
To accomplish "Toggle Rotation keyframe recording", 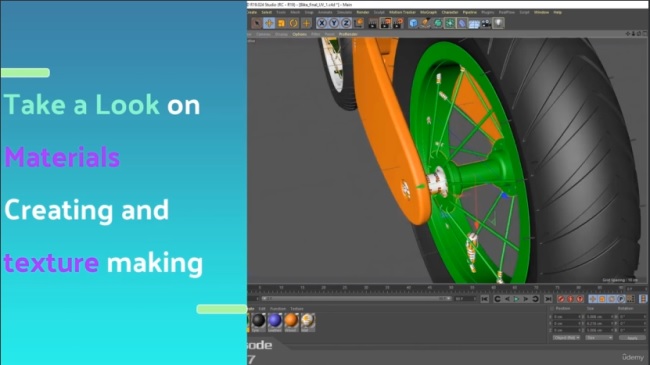I will [612, 299].
